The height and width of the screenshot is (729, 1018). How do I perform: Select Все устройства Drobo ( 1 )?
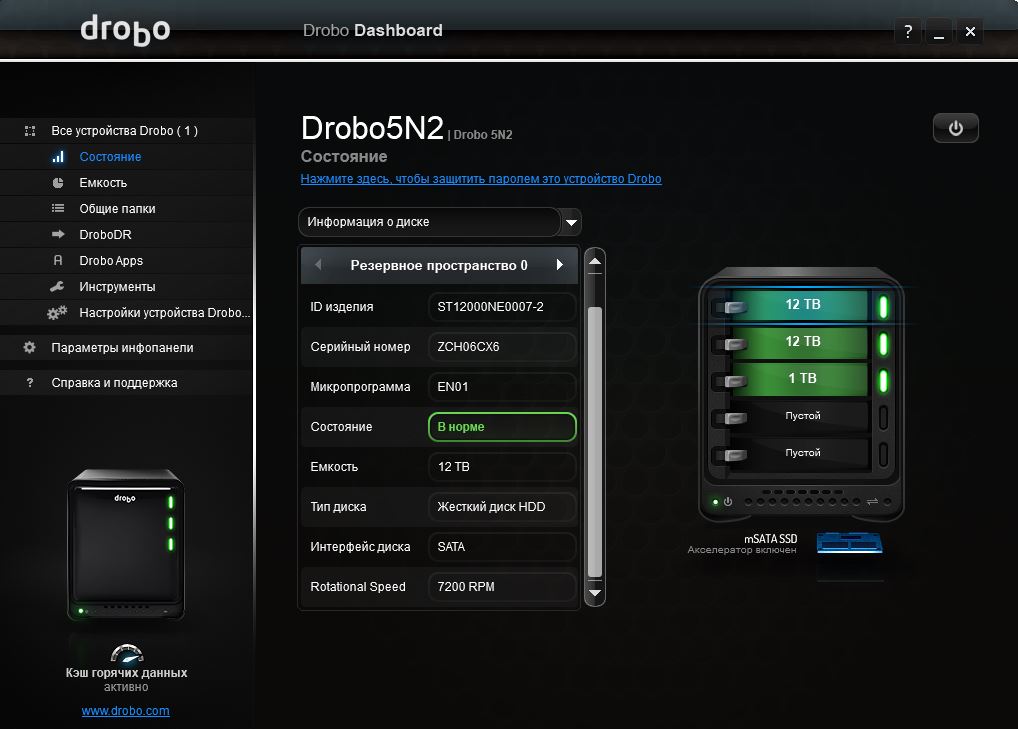tap(125, 130)
